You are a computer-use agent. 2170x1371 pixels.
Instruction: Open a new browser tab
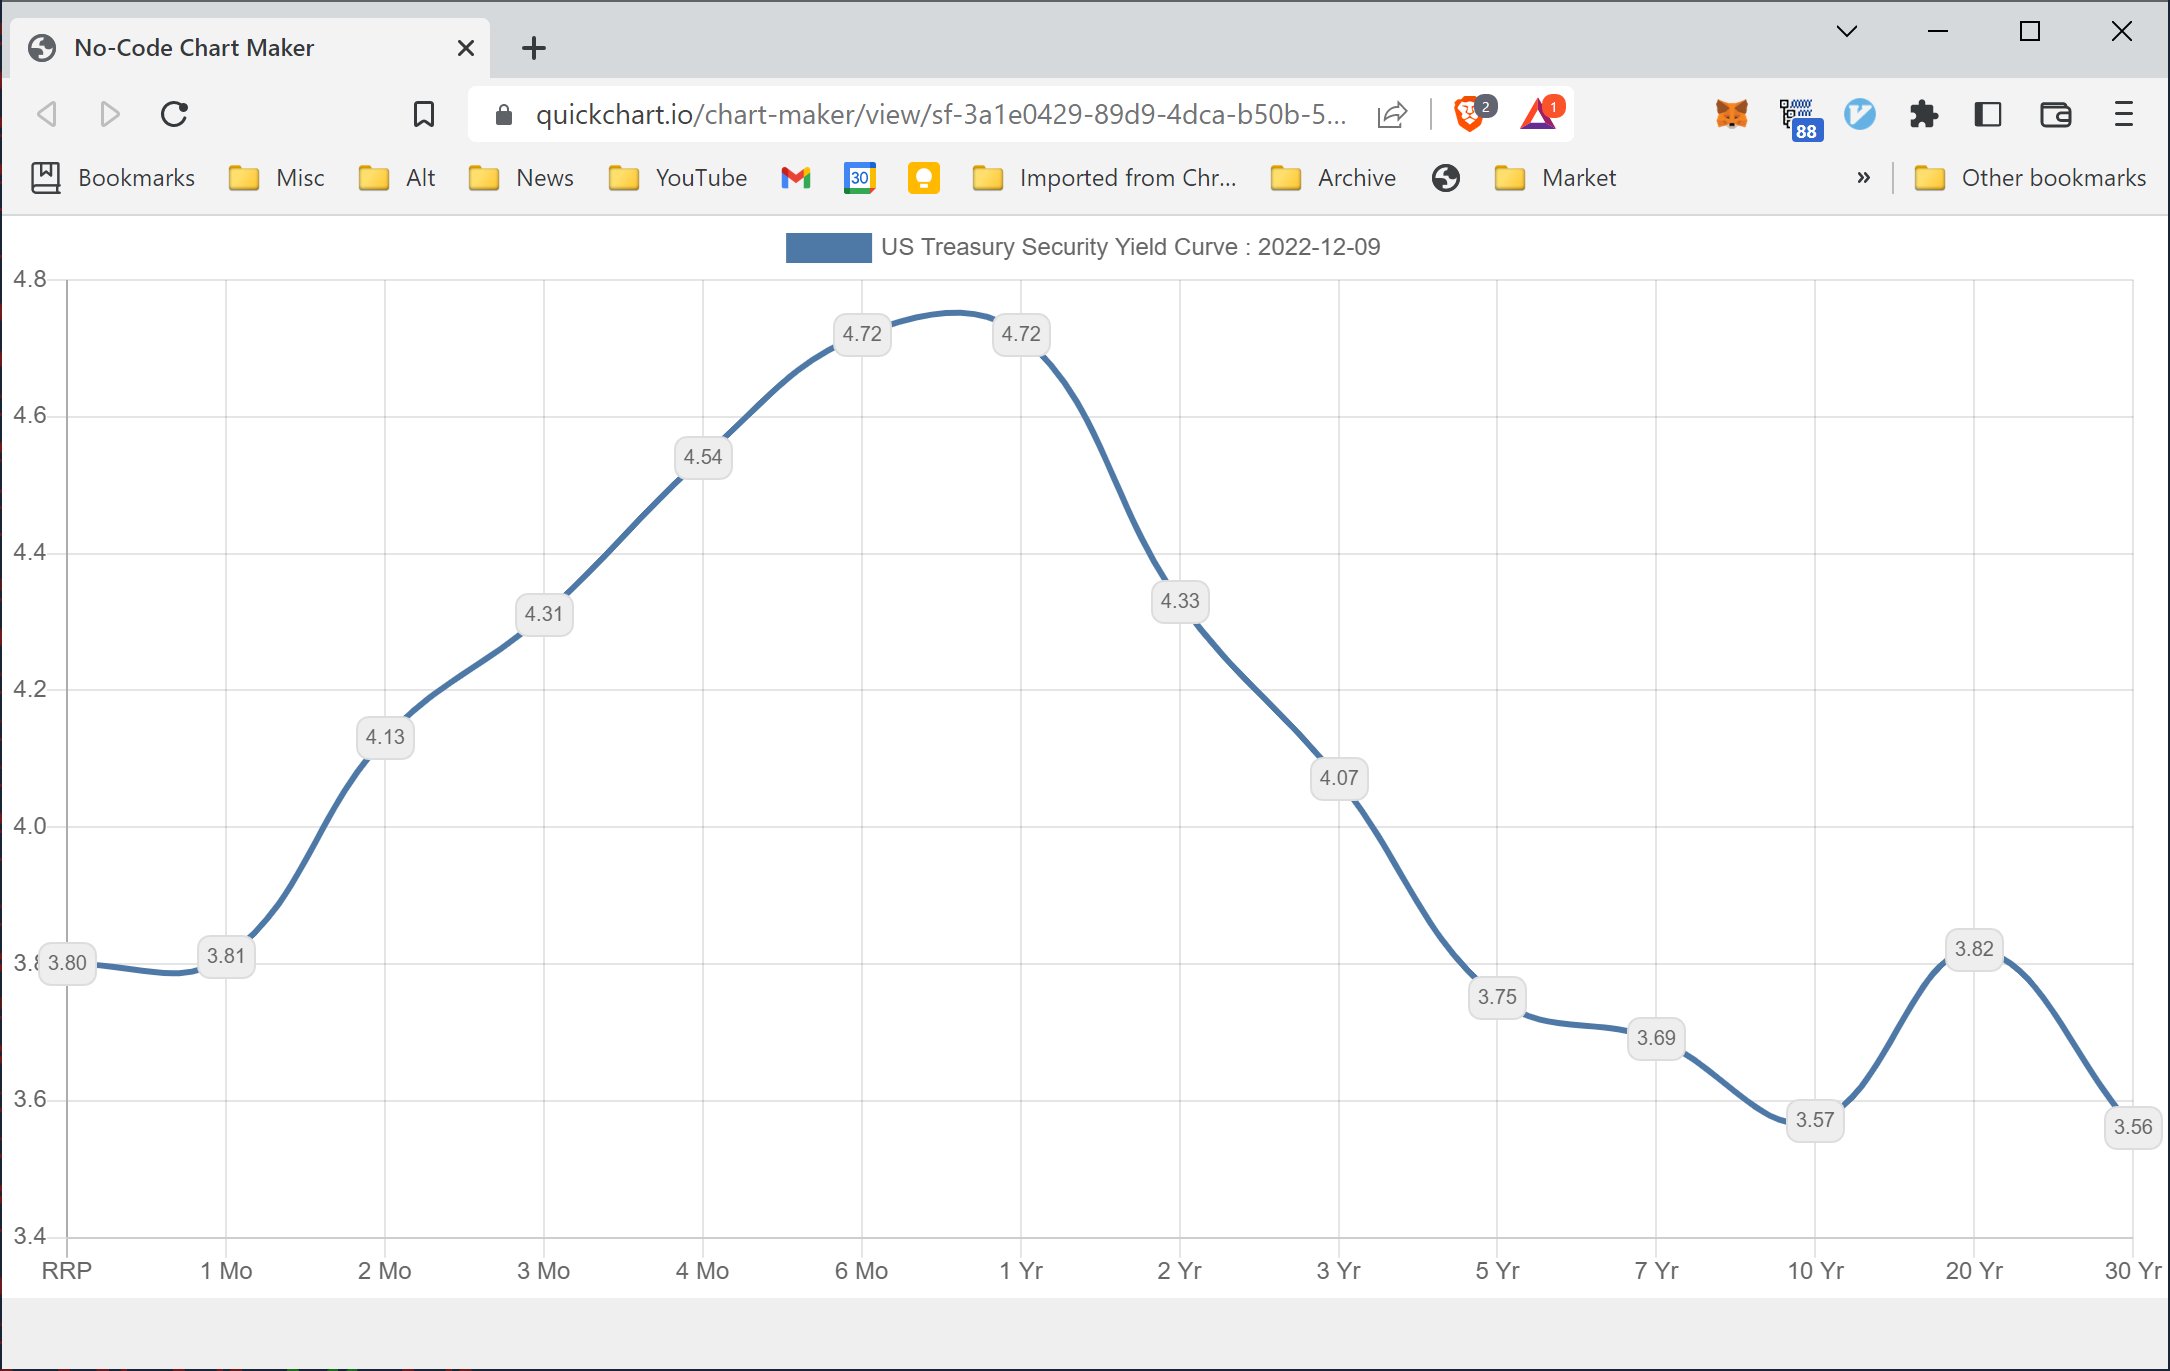tap(534, 48)
